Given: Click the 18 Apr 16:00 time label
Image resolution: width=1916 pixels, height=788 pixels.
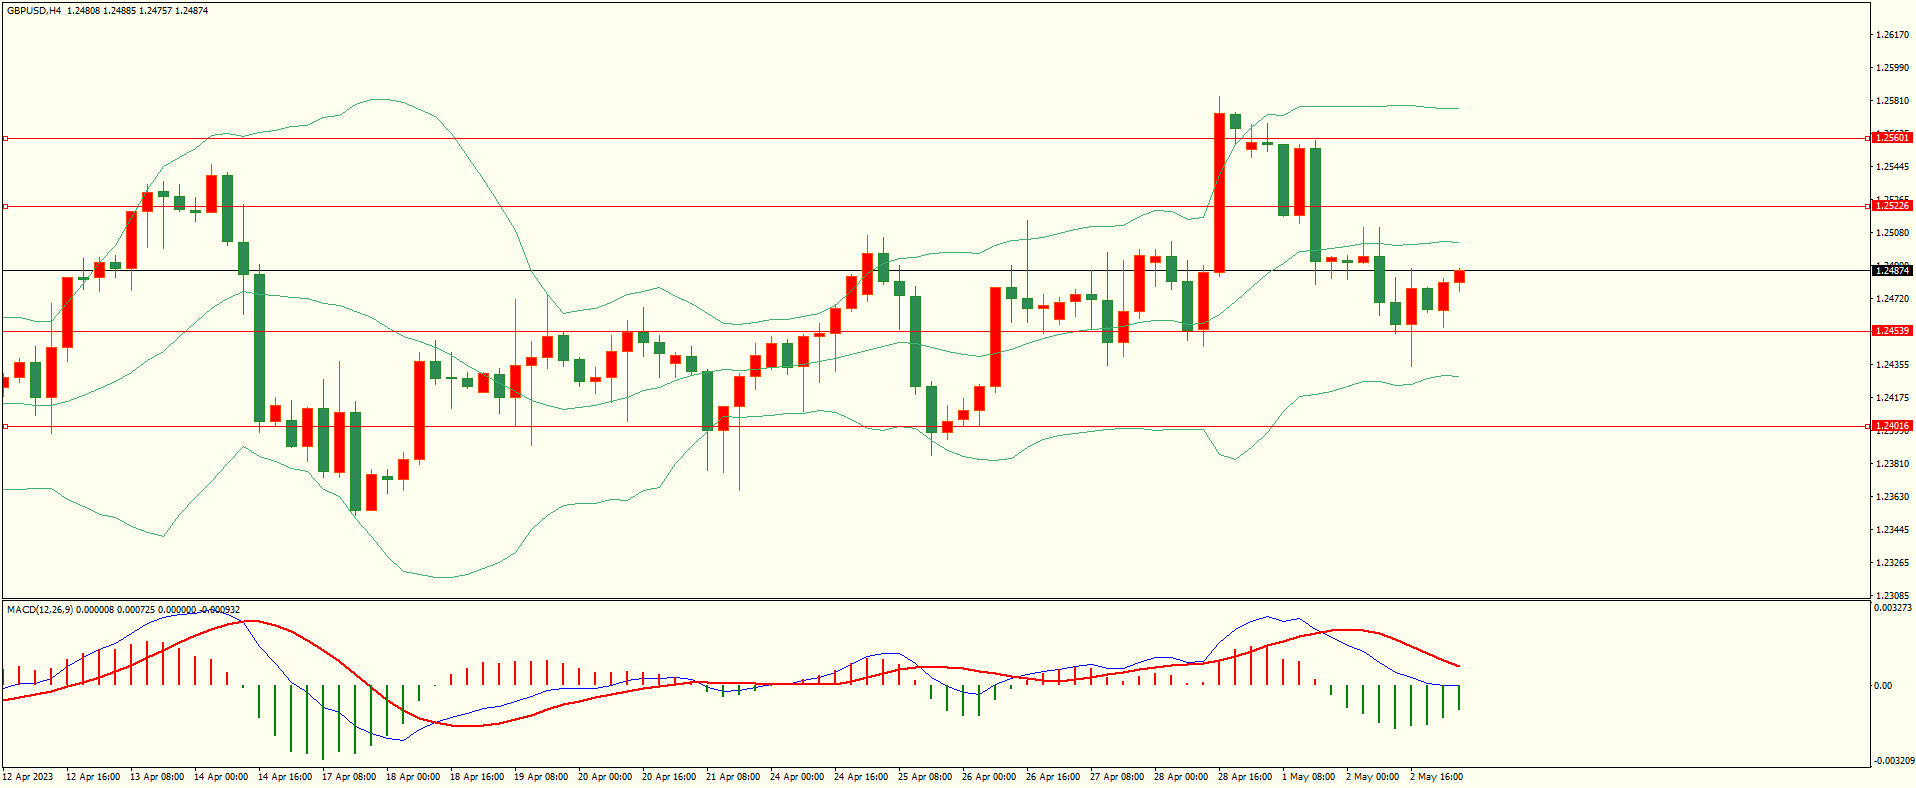Looking at the screenshot, I should point(477,777).
